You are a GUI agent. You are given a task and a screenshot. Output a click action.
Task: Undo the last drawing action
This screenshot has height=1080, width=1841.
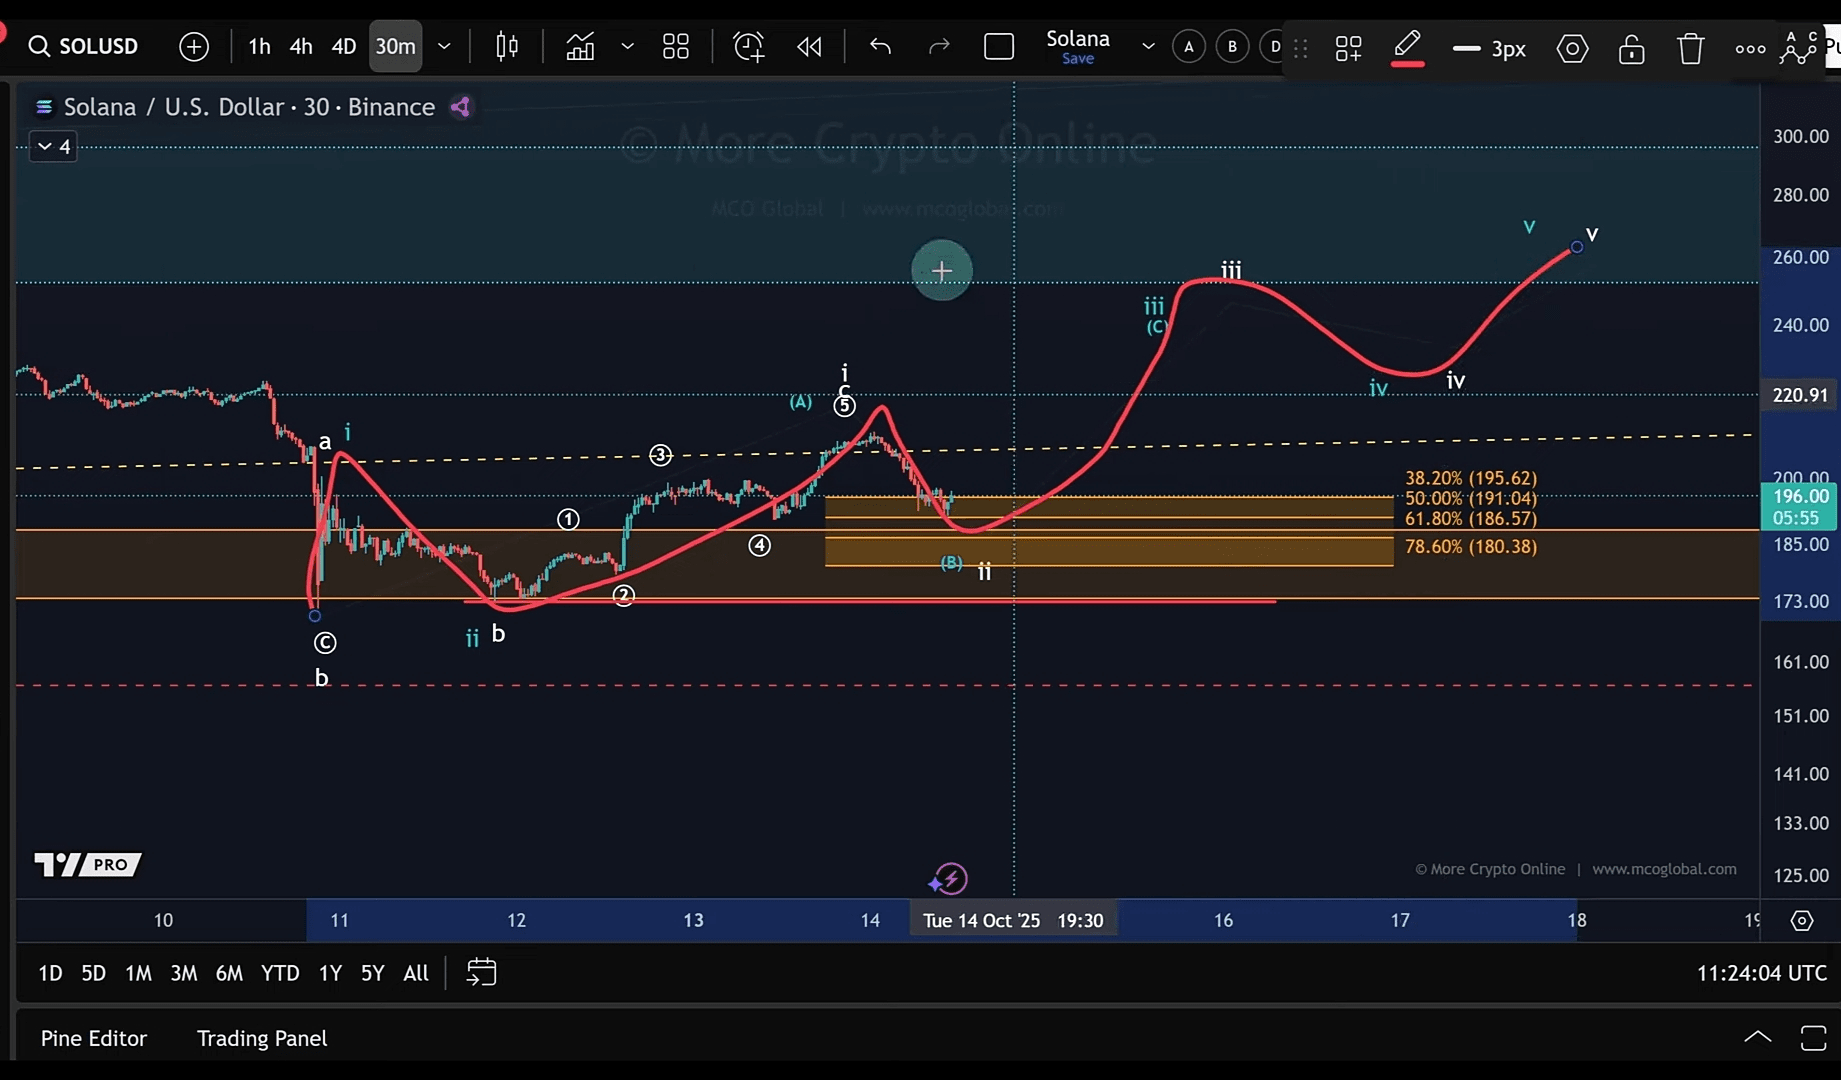[880, 46]
